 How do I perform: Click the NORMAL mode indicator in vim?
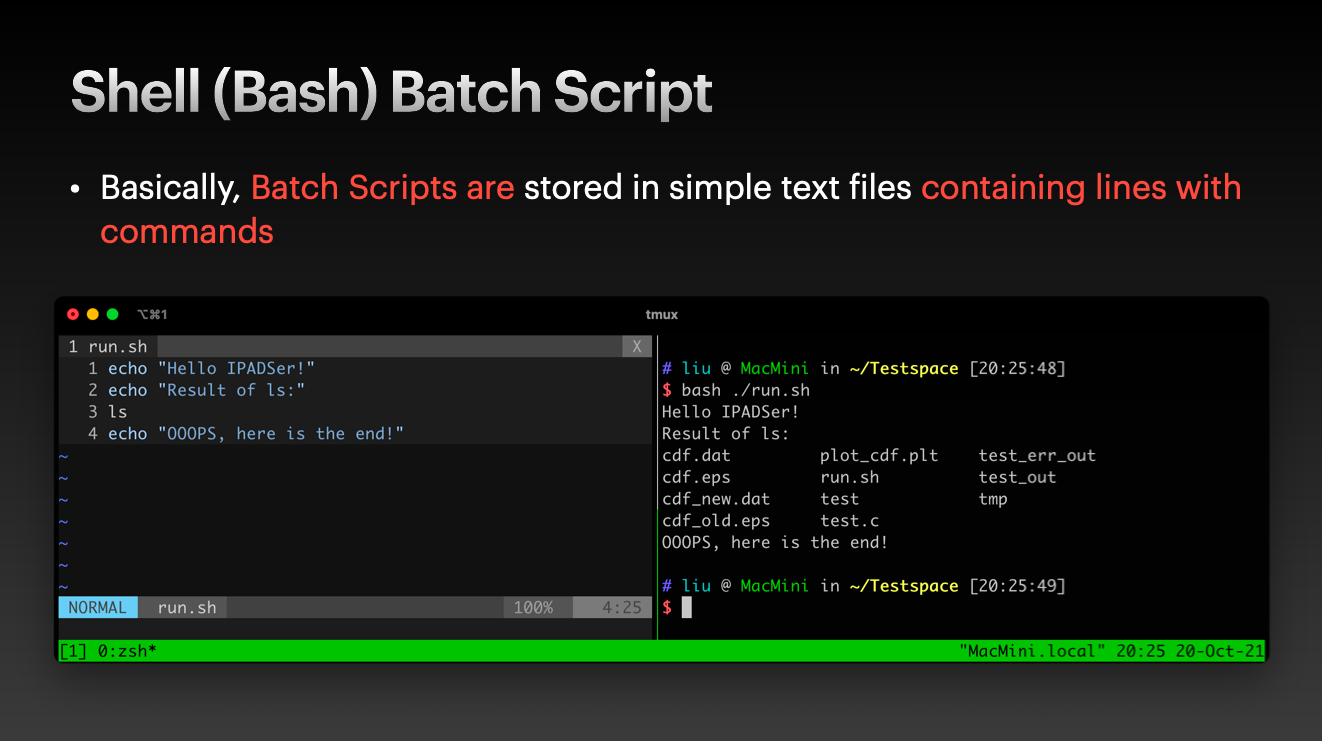pyautogui.click(x=98, y=607)
